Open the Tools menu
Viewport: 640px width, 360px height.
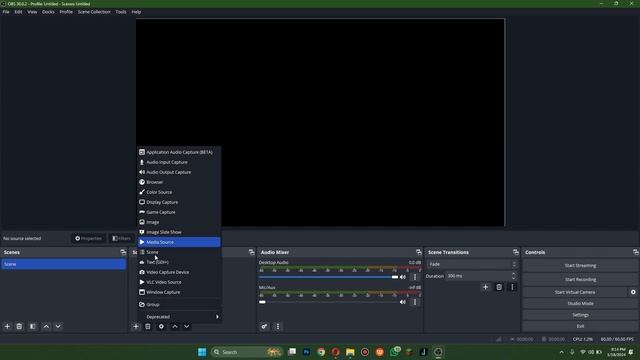click(x=121, y=12)
